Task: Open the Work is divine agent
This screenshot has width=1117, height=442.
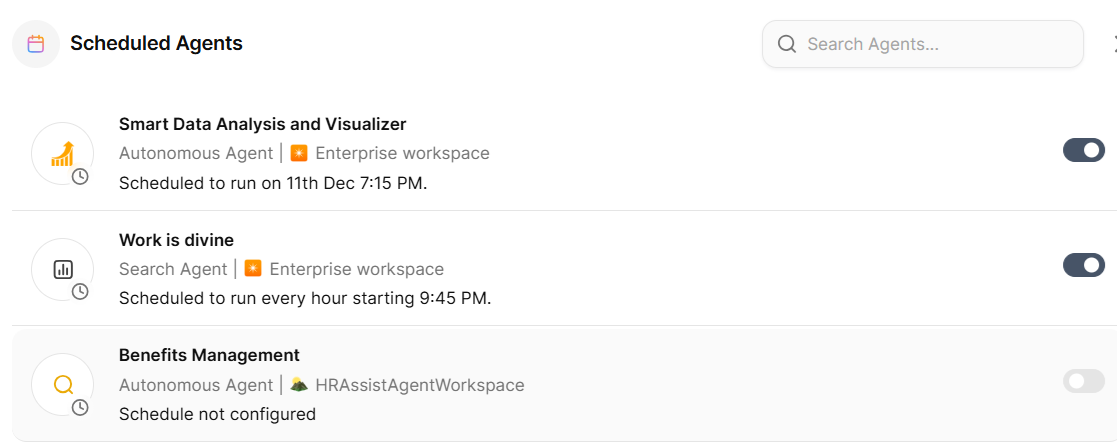Action: point(176,240)
